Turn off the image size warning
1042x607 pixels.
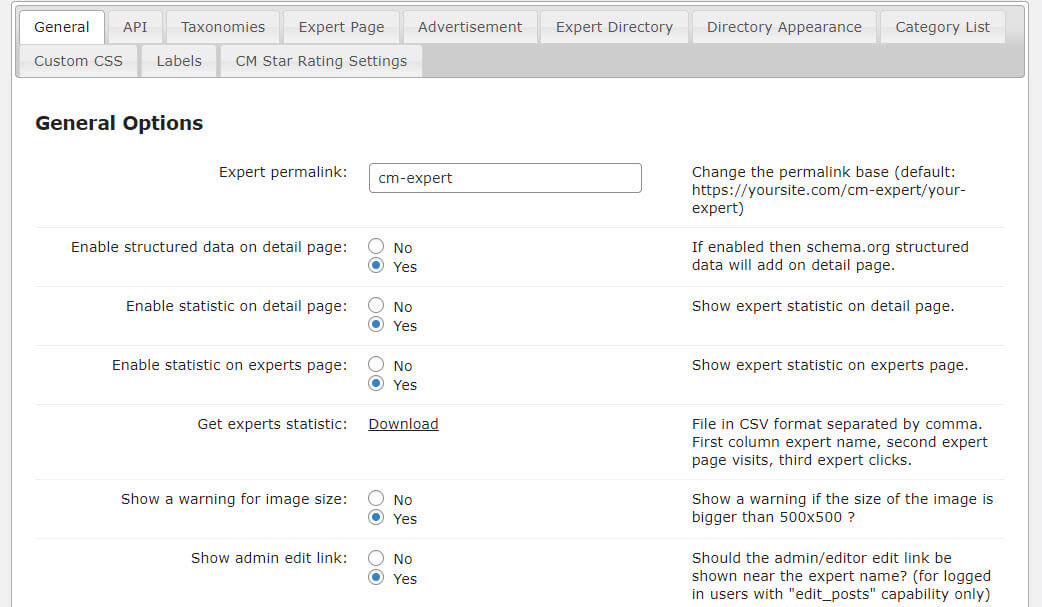[376, 498]
